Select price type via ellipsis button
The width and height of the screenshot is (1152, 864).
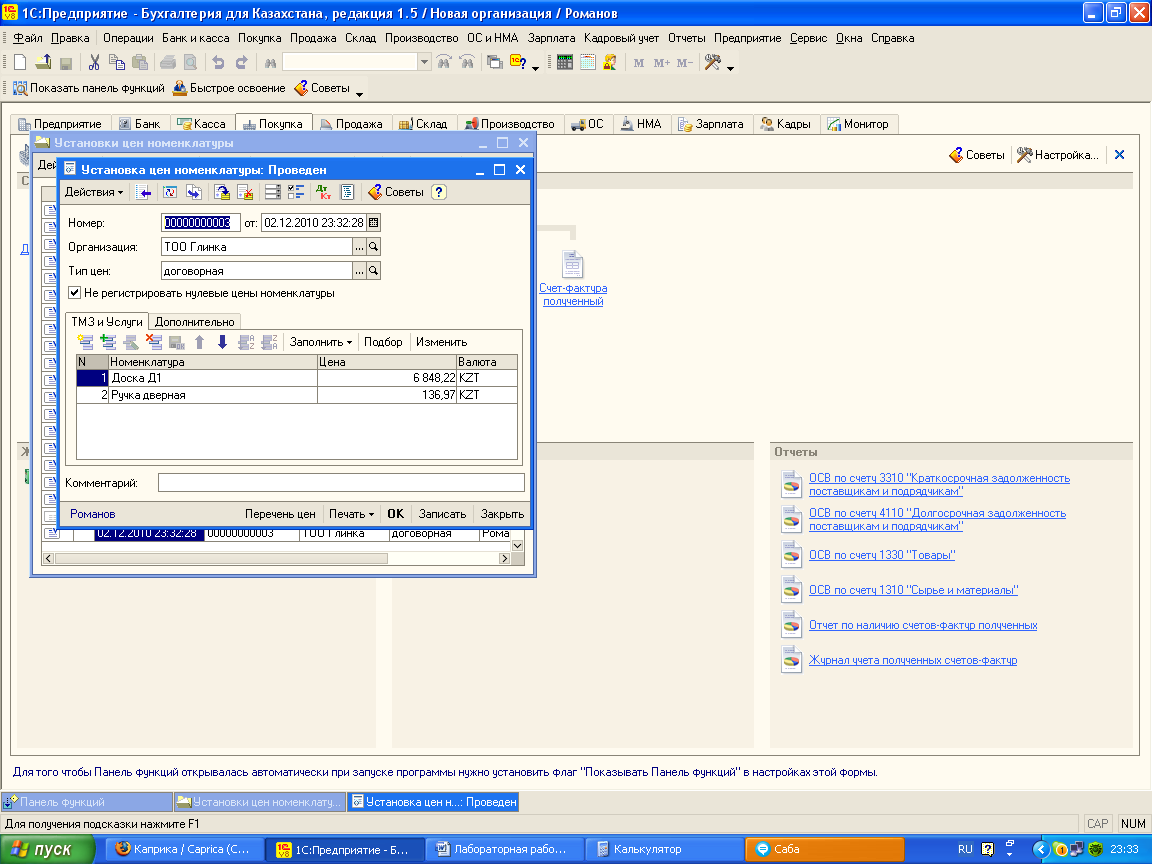[359, 271]
